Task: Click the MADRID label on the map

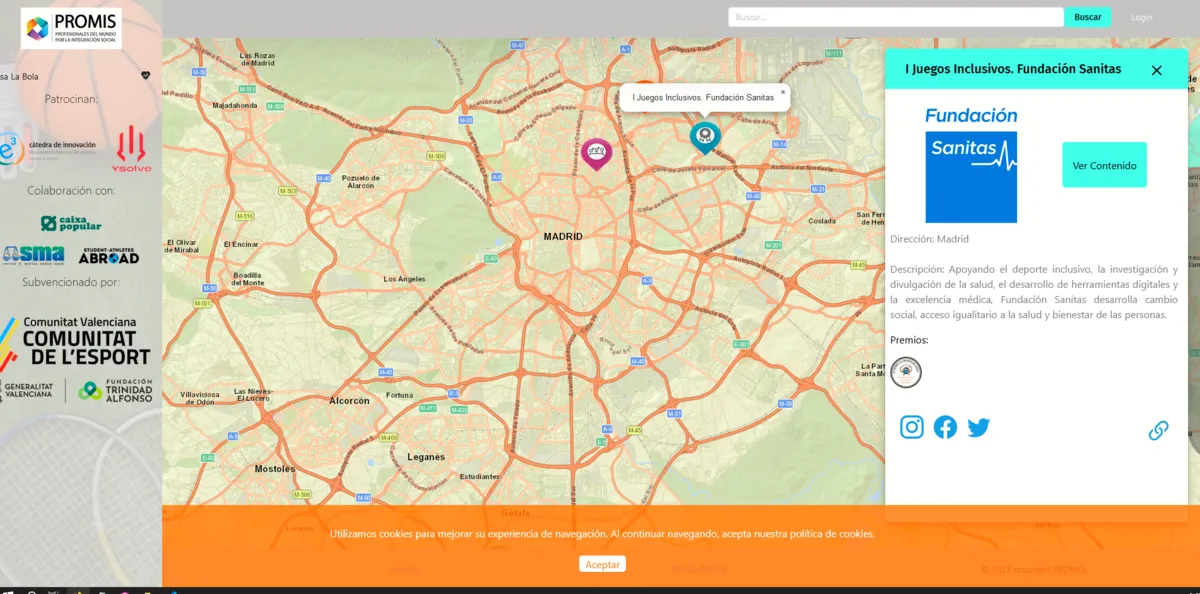Action: tap(563, 236)
